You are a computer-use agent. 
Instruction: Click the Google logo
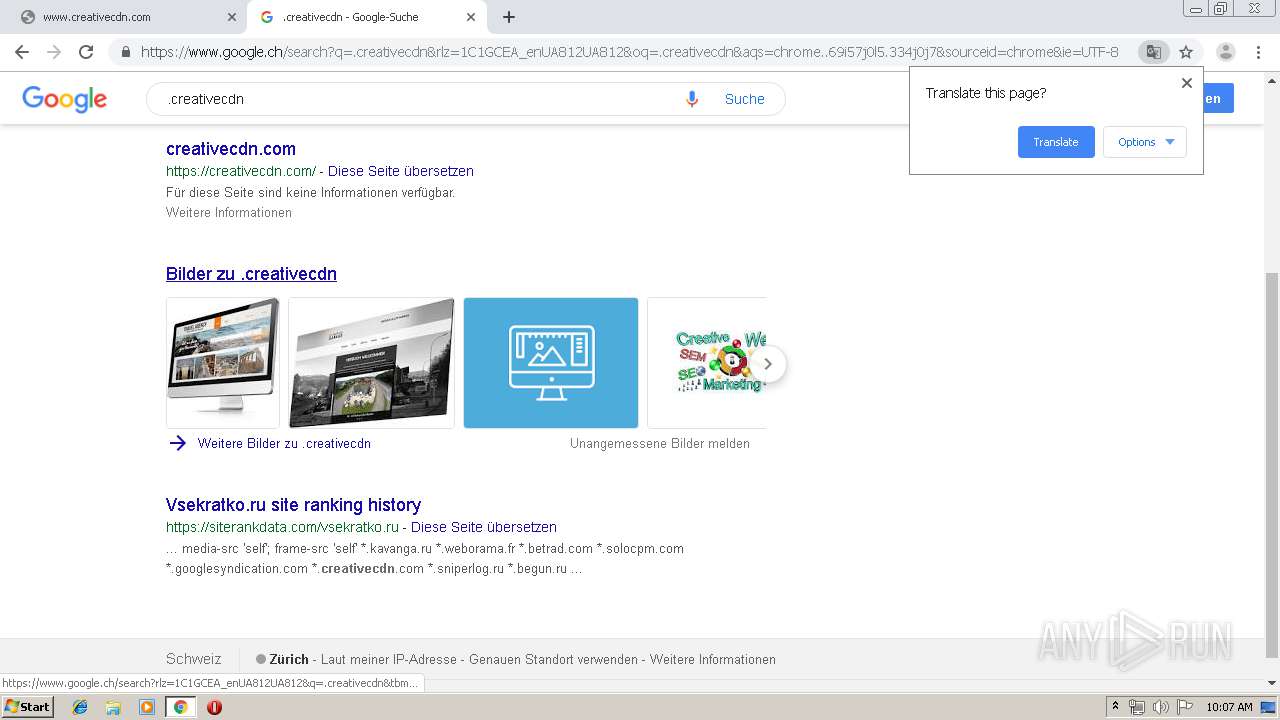click(64, 99)
